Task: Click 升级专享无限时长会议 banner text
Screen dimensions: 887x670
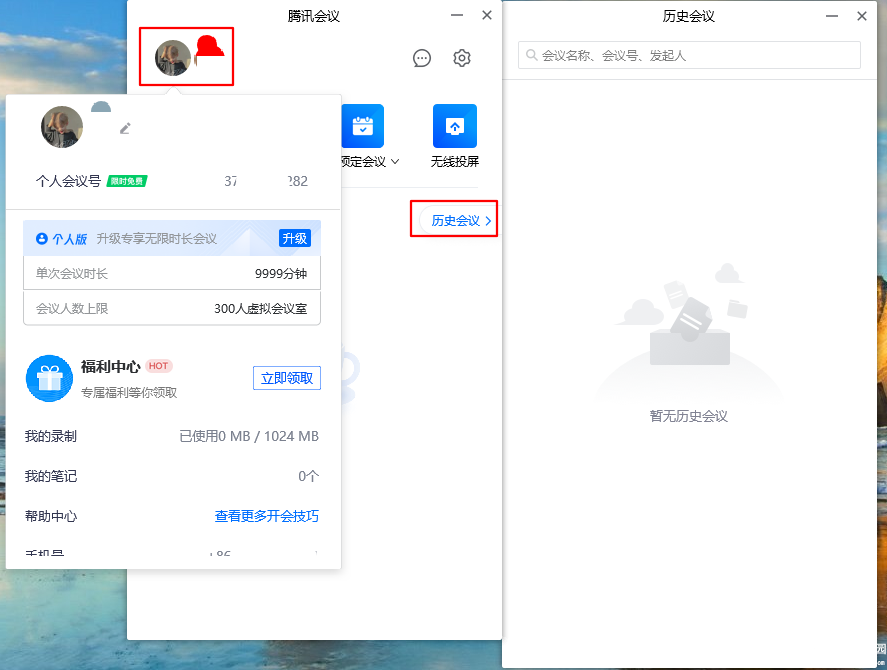Action: point(157,239)
